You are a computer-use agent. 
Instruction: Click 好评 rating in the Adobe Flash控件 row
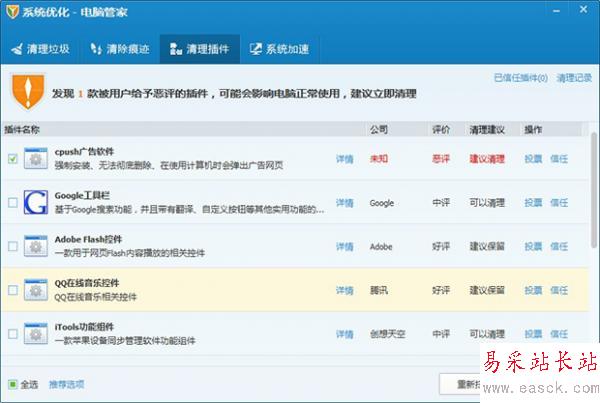coord(441,246)
